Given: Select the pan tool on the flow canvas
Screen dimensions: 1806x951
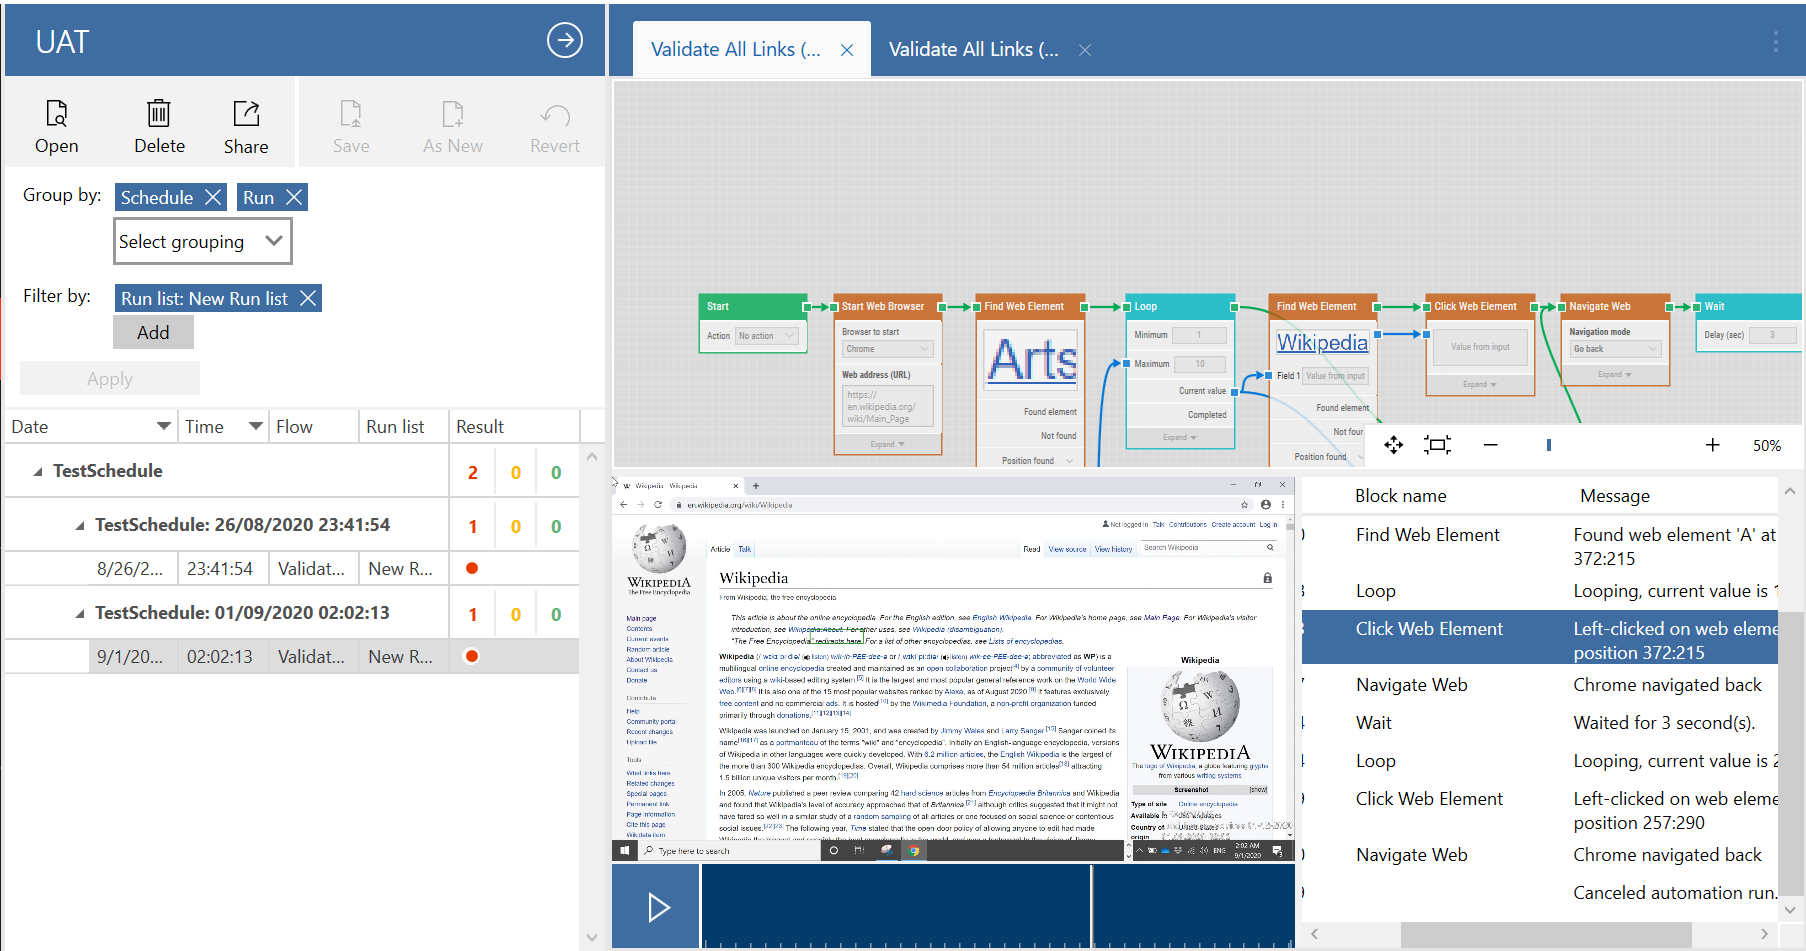Looking at the screenshot, I should [1393, 445].
